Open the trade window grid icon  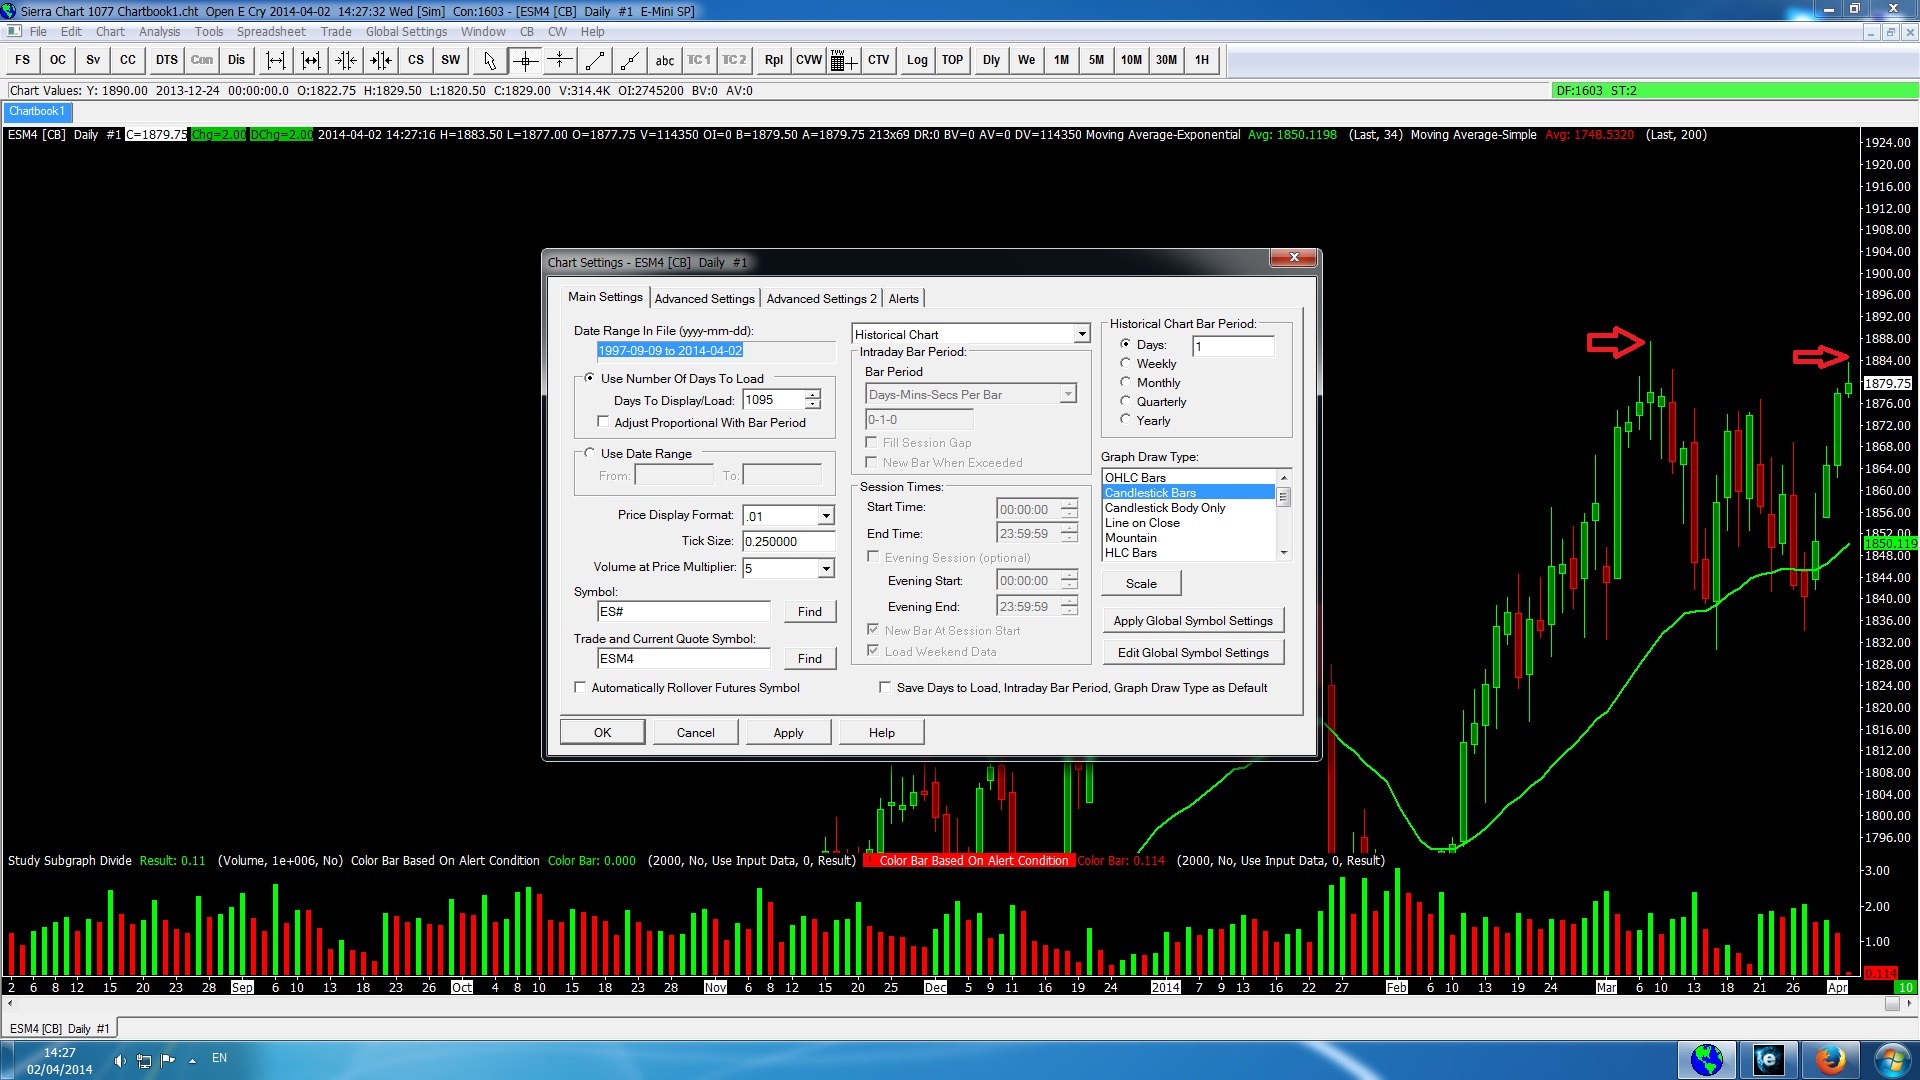click(x=843, y=60)
